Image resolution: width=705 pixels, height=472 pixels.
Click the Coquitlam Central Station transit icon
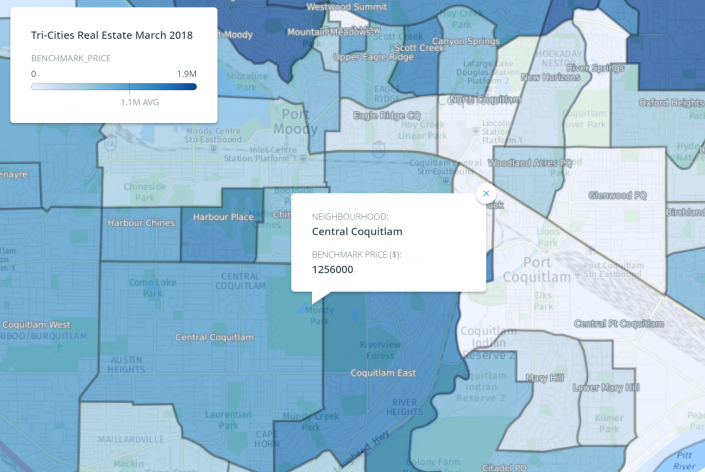(x=446, y=181)
